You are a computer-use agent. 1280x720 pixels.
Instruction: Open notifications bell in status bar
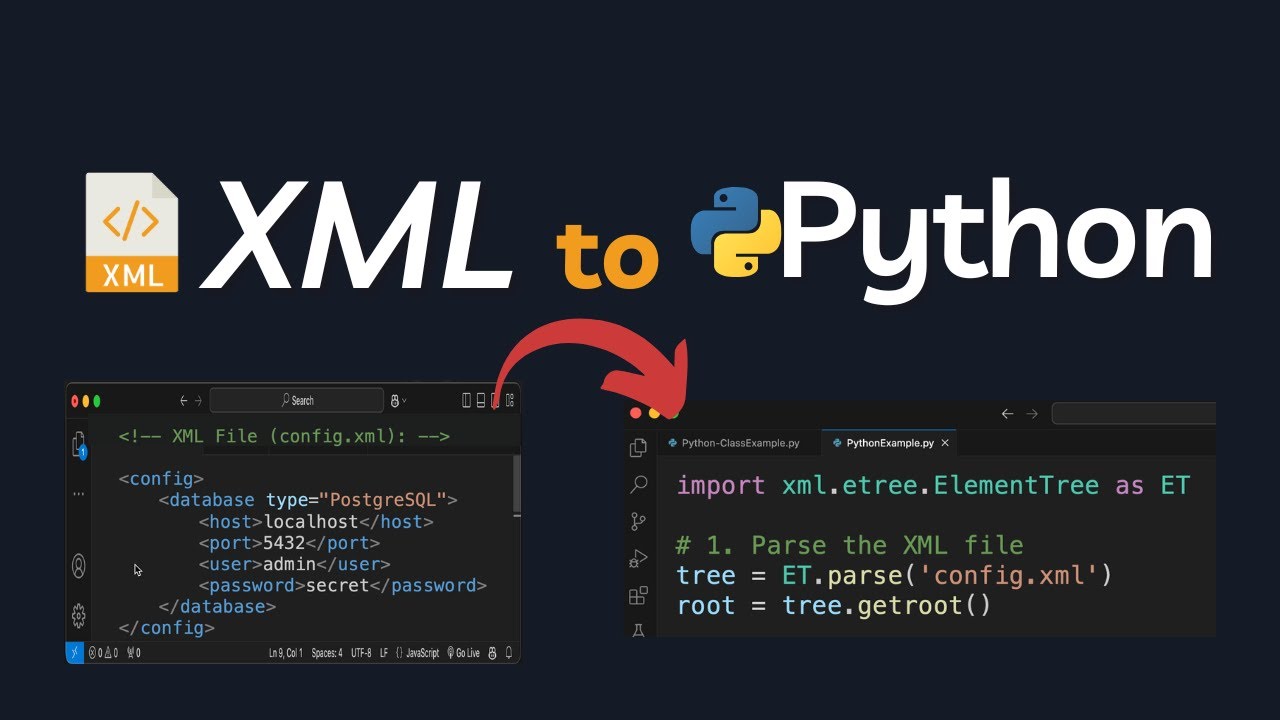tap(509, 653)
